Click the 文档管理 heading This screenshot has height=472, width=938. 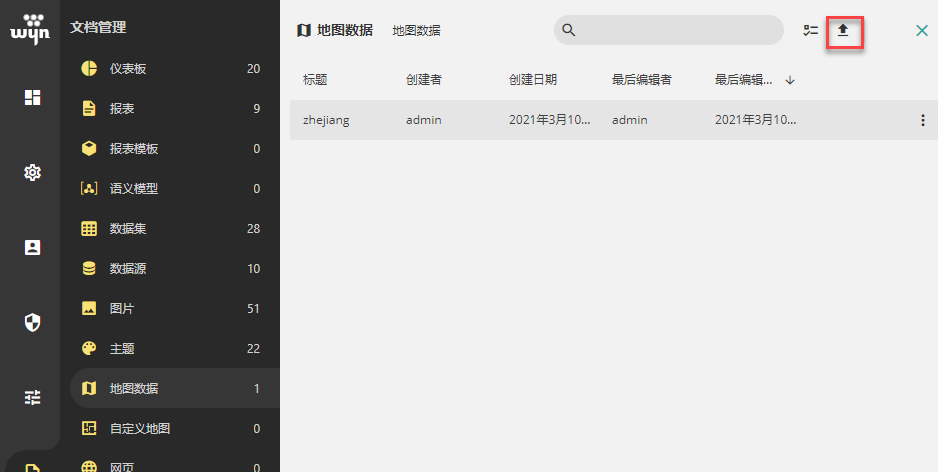point(98,28)
